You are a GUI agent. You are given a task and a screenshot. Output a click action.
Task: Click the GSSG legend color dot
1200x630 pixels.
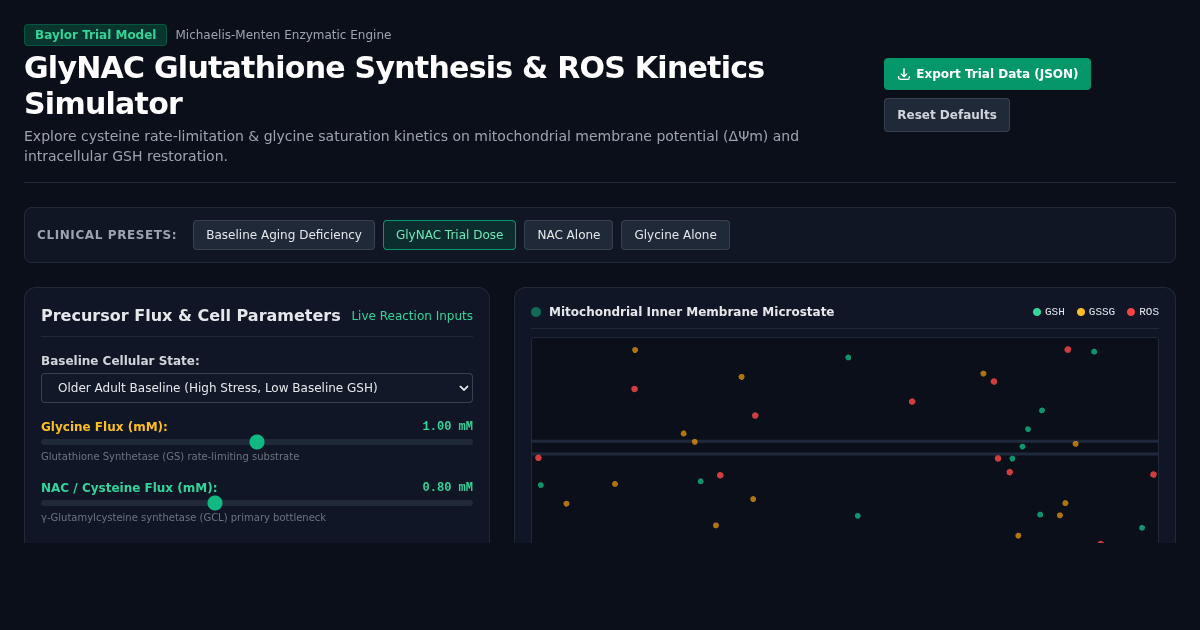pyautogui.click(x=1081, y=312)
